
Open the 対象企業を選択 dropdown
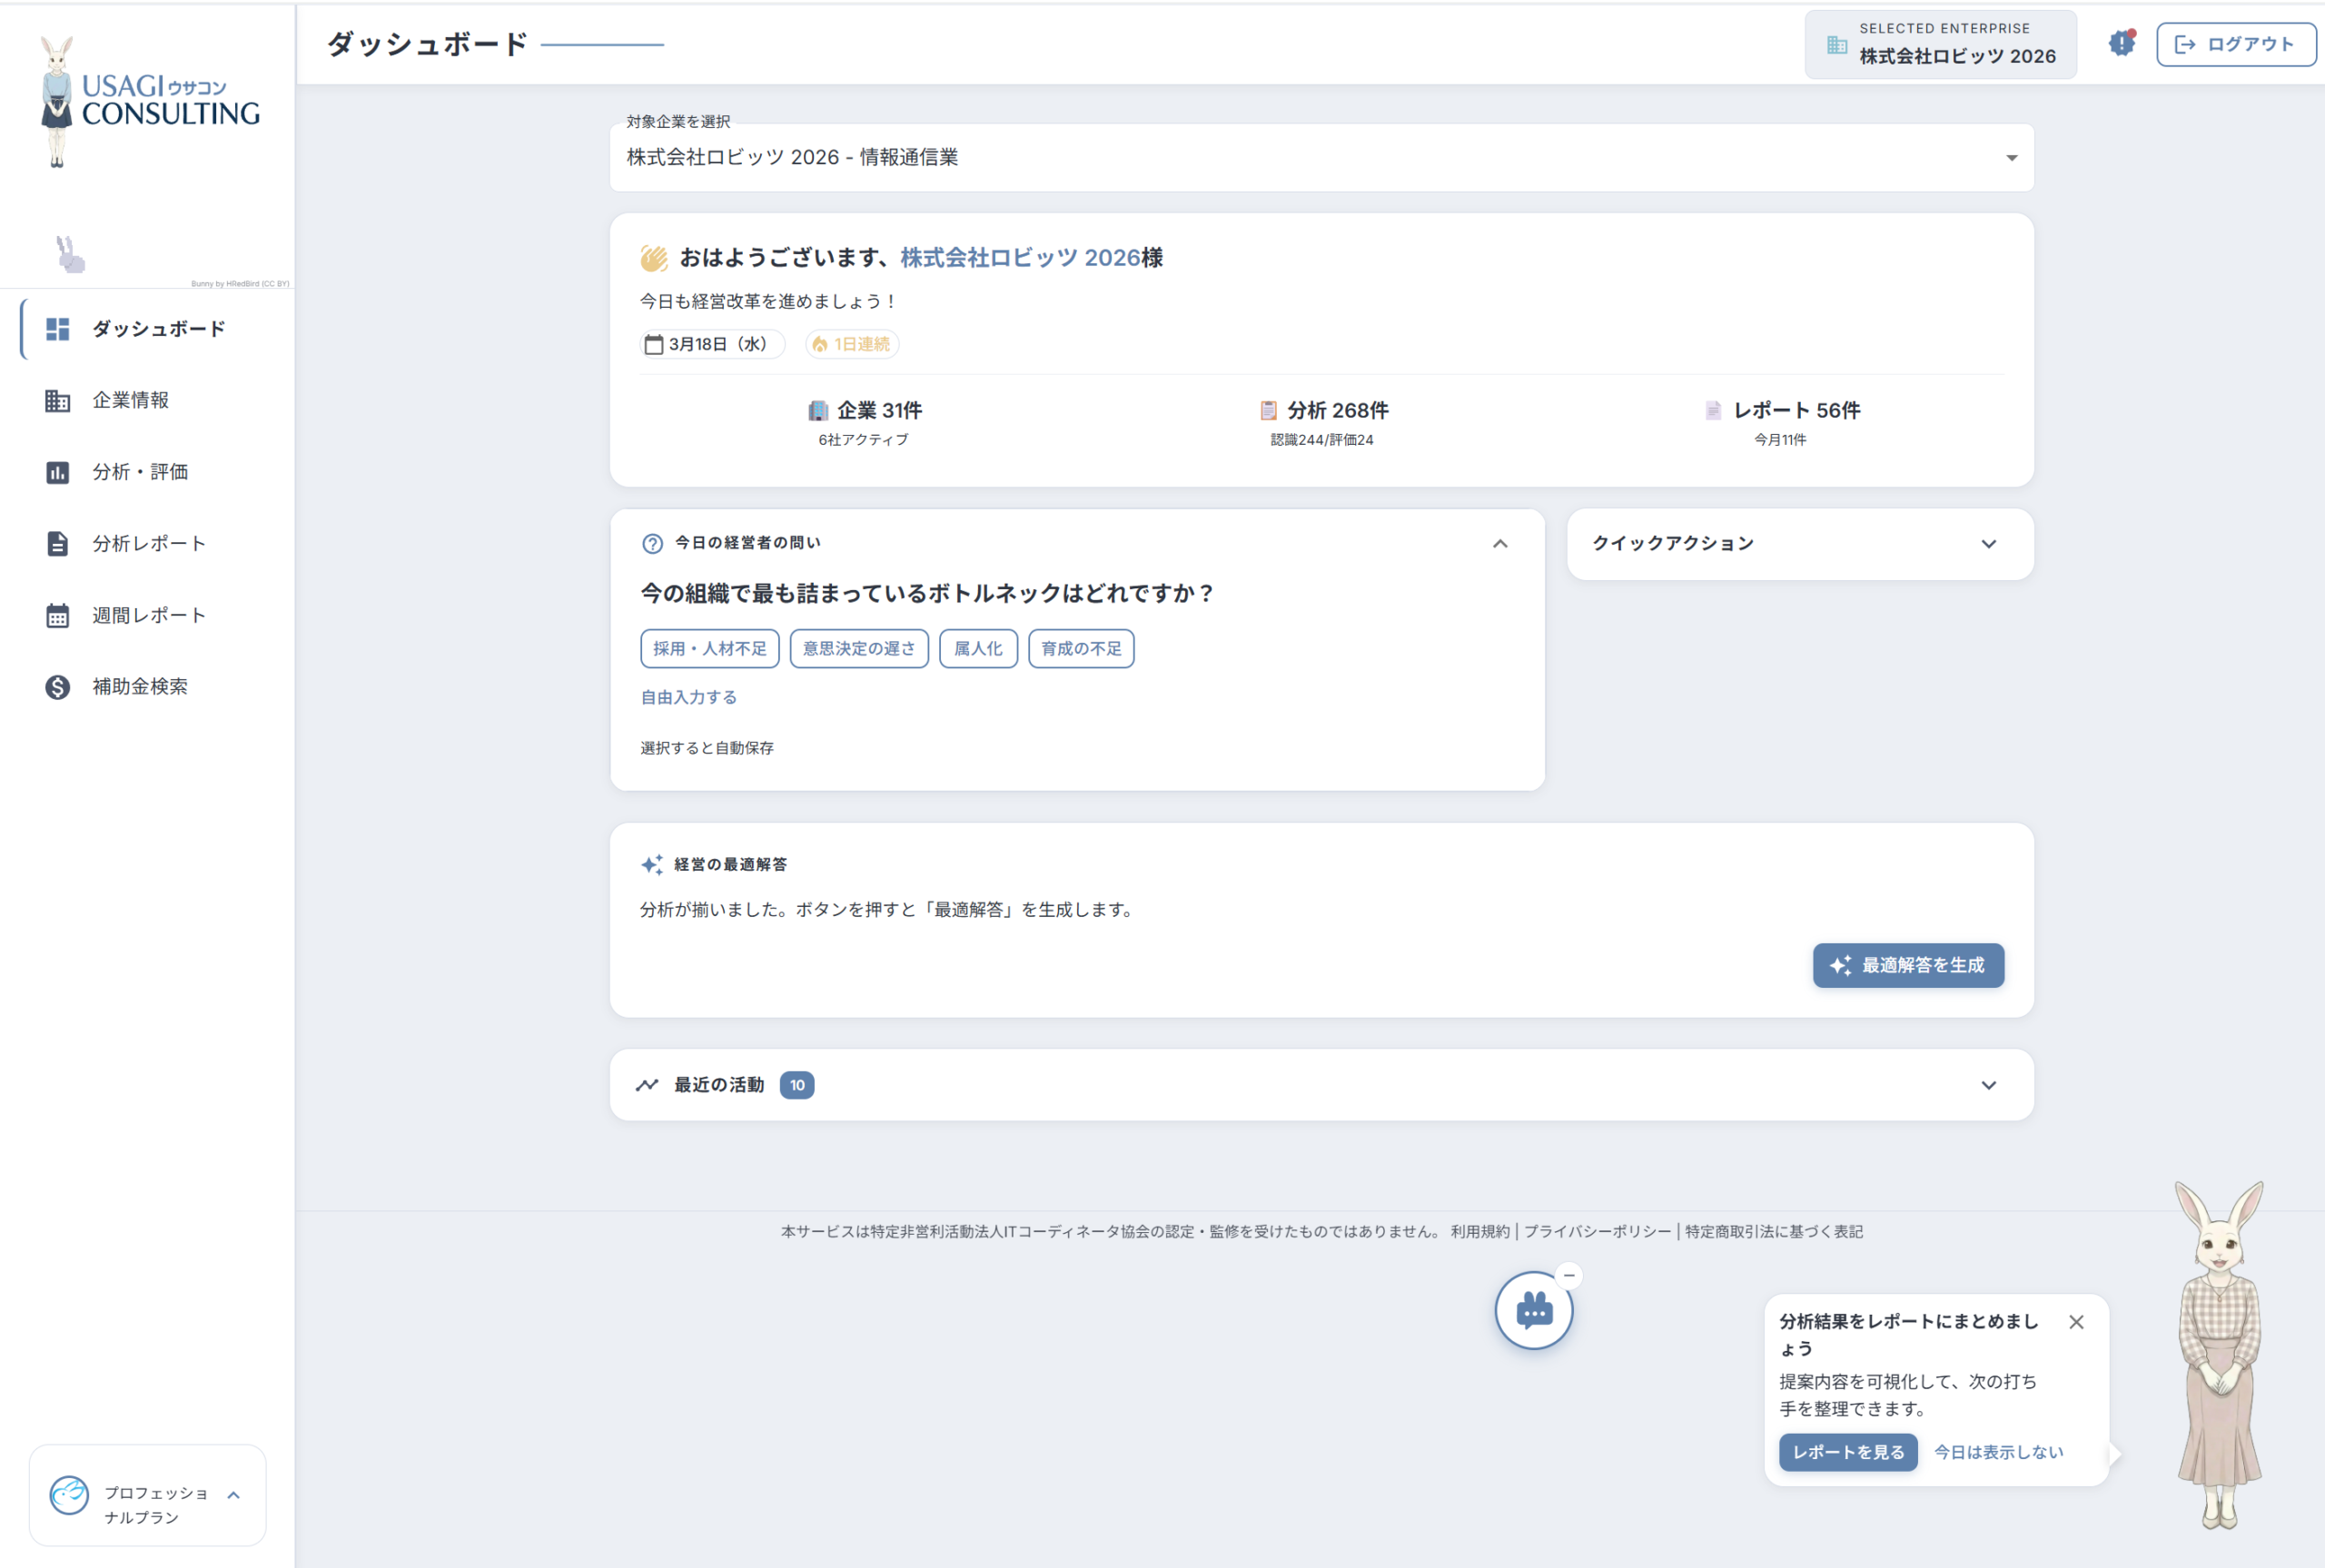(x=1320, y=158)
